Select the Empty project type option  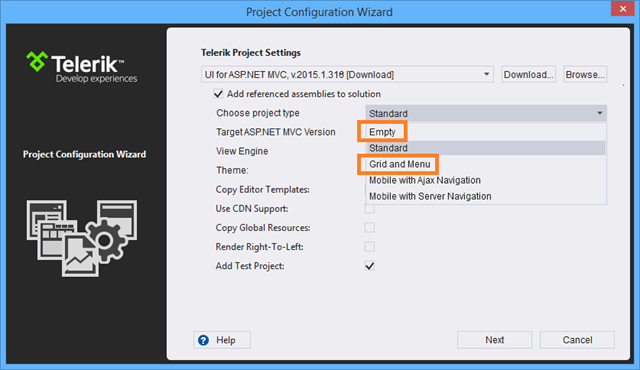click(486, 132)
